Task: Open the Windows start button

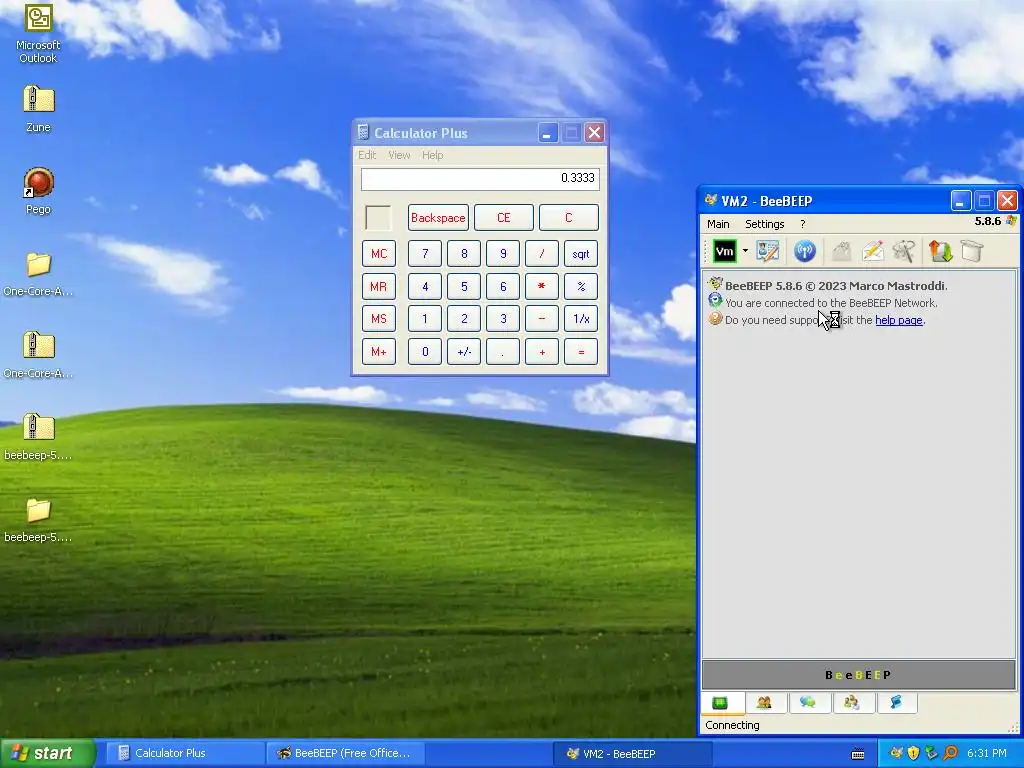Action: (x=47, y=753)
